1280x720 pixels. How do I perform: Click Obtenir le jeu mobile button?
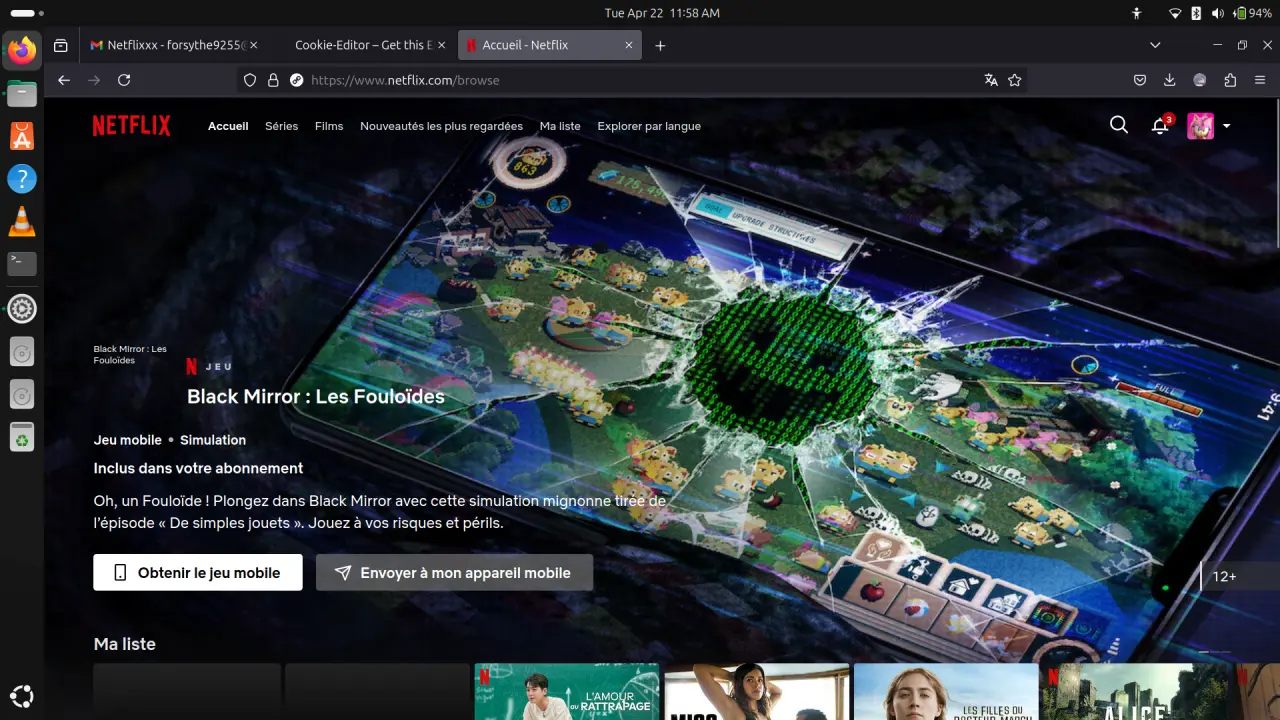198,573
